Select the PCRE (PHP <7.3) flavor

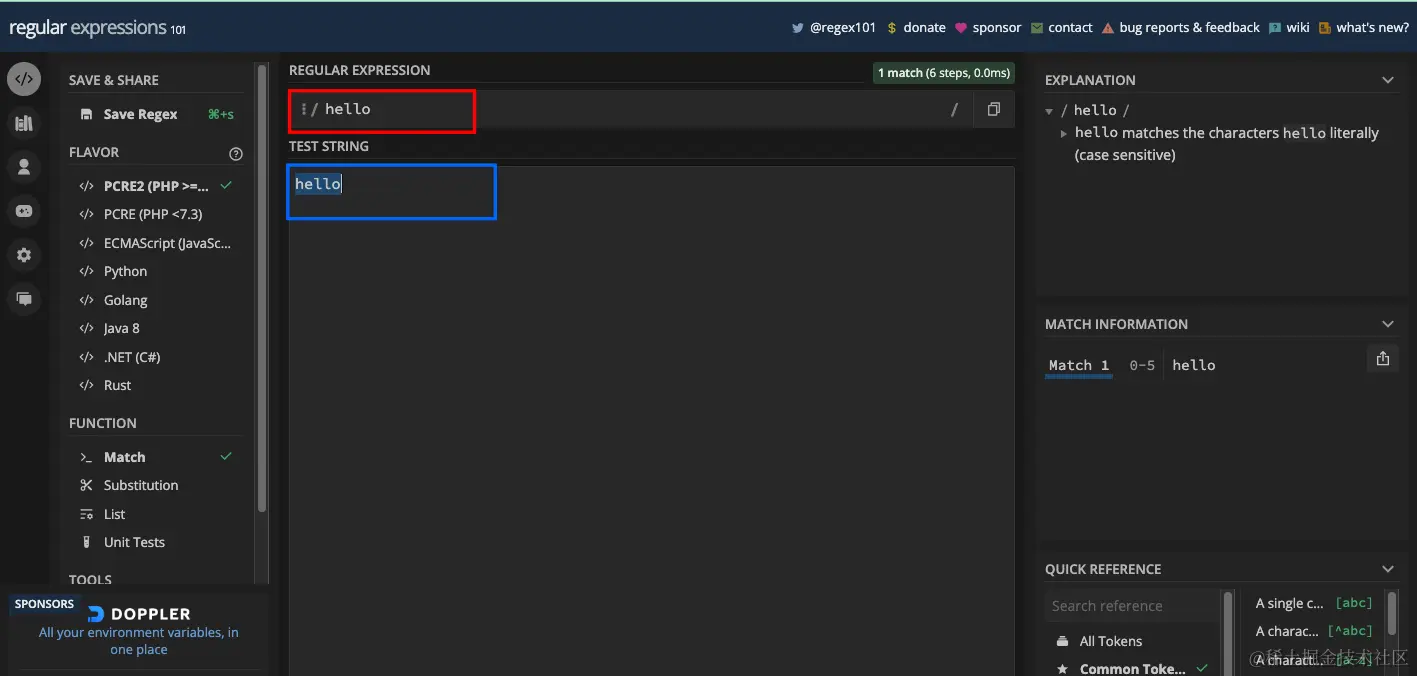(x=155, y=214)
